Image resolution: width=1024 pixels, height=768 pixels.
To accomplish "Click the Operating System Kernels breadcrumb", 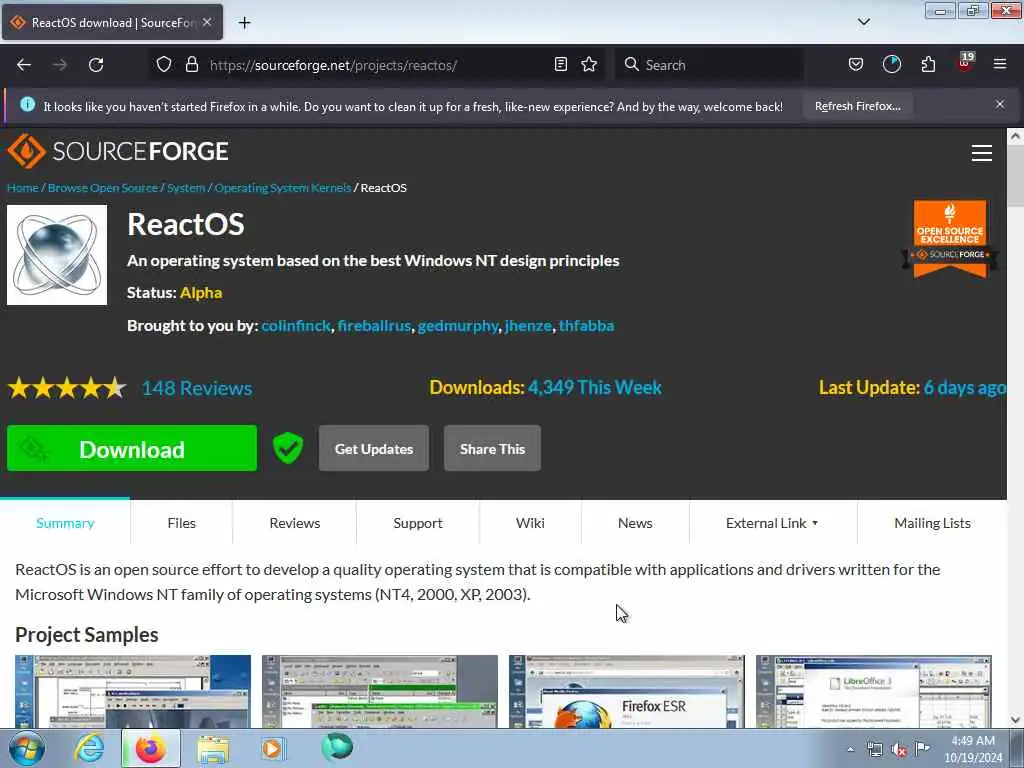I will (283, 187).
